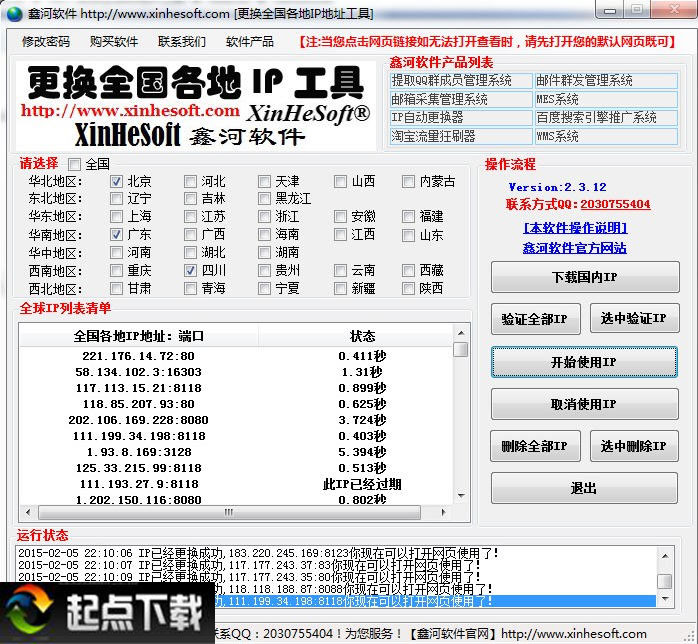Screen dimensions: 698x644
Task: Click the run log scrollbar thumb
Action: tap(665, 581)
